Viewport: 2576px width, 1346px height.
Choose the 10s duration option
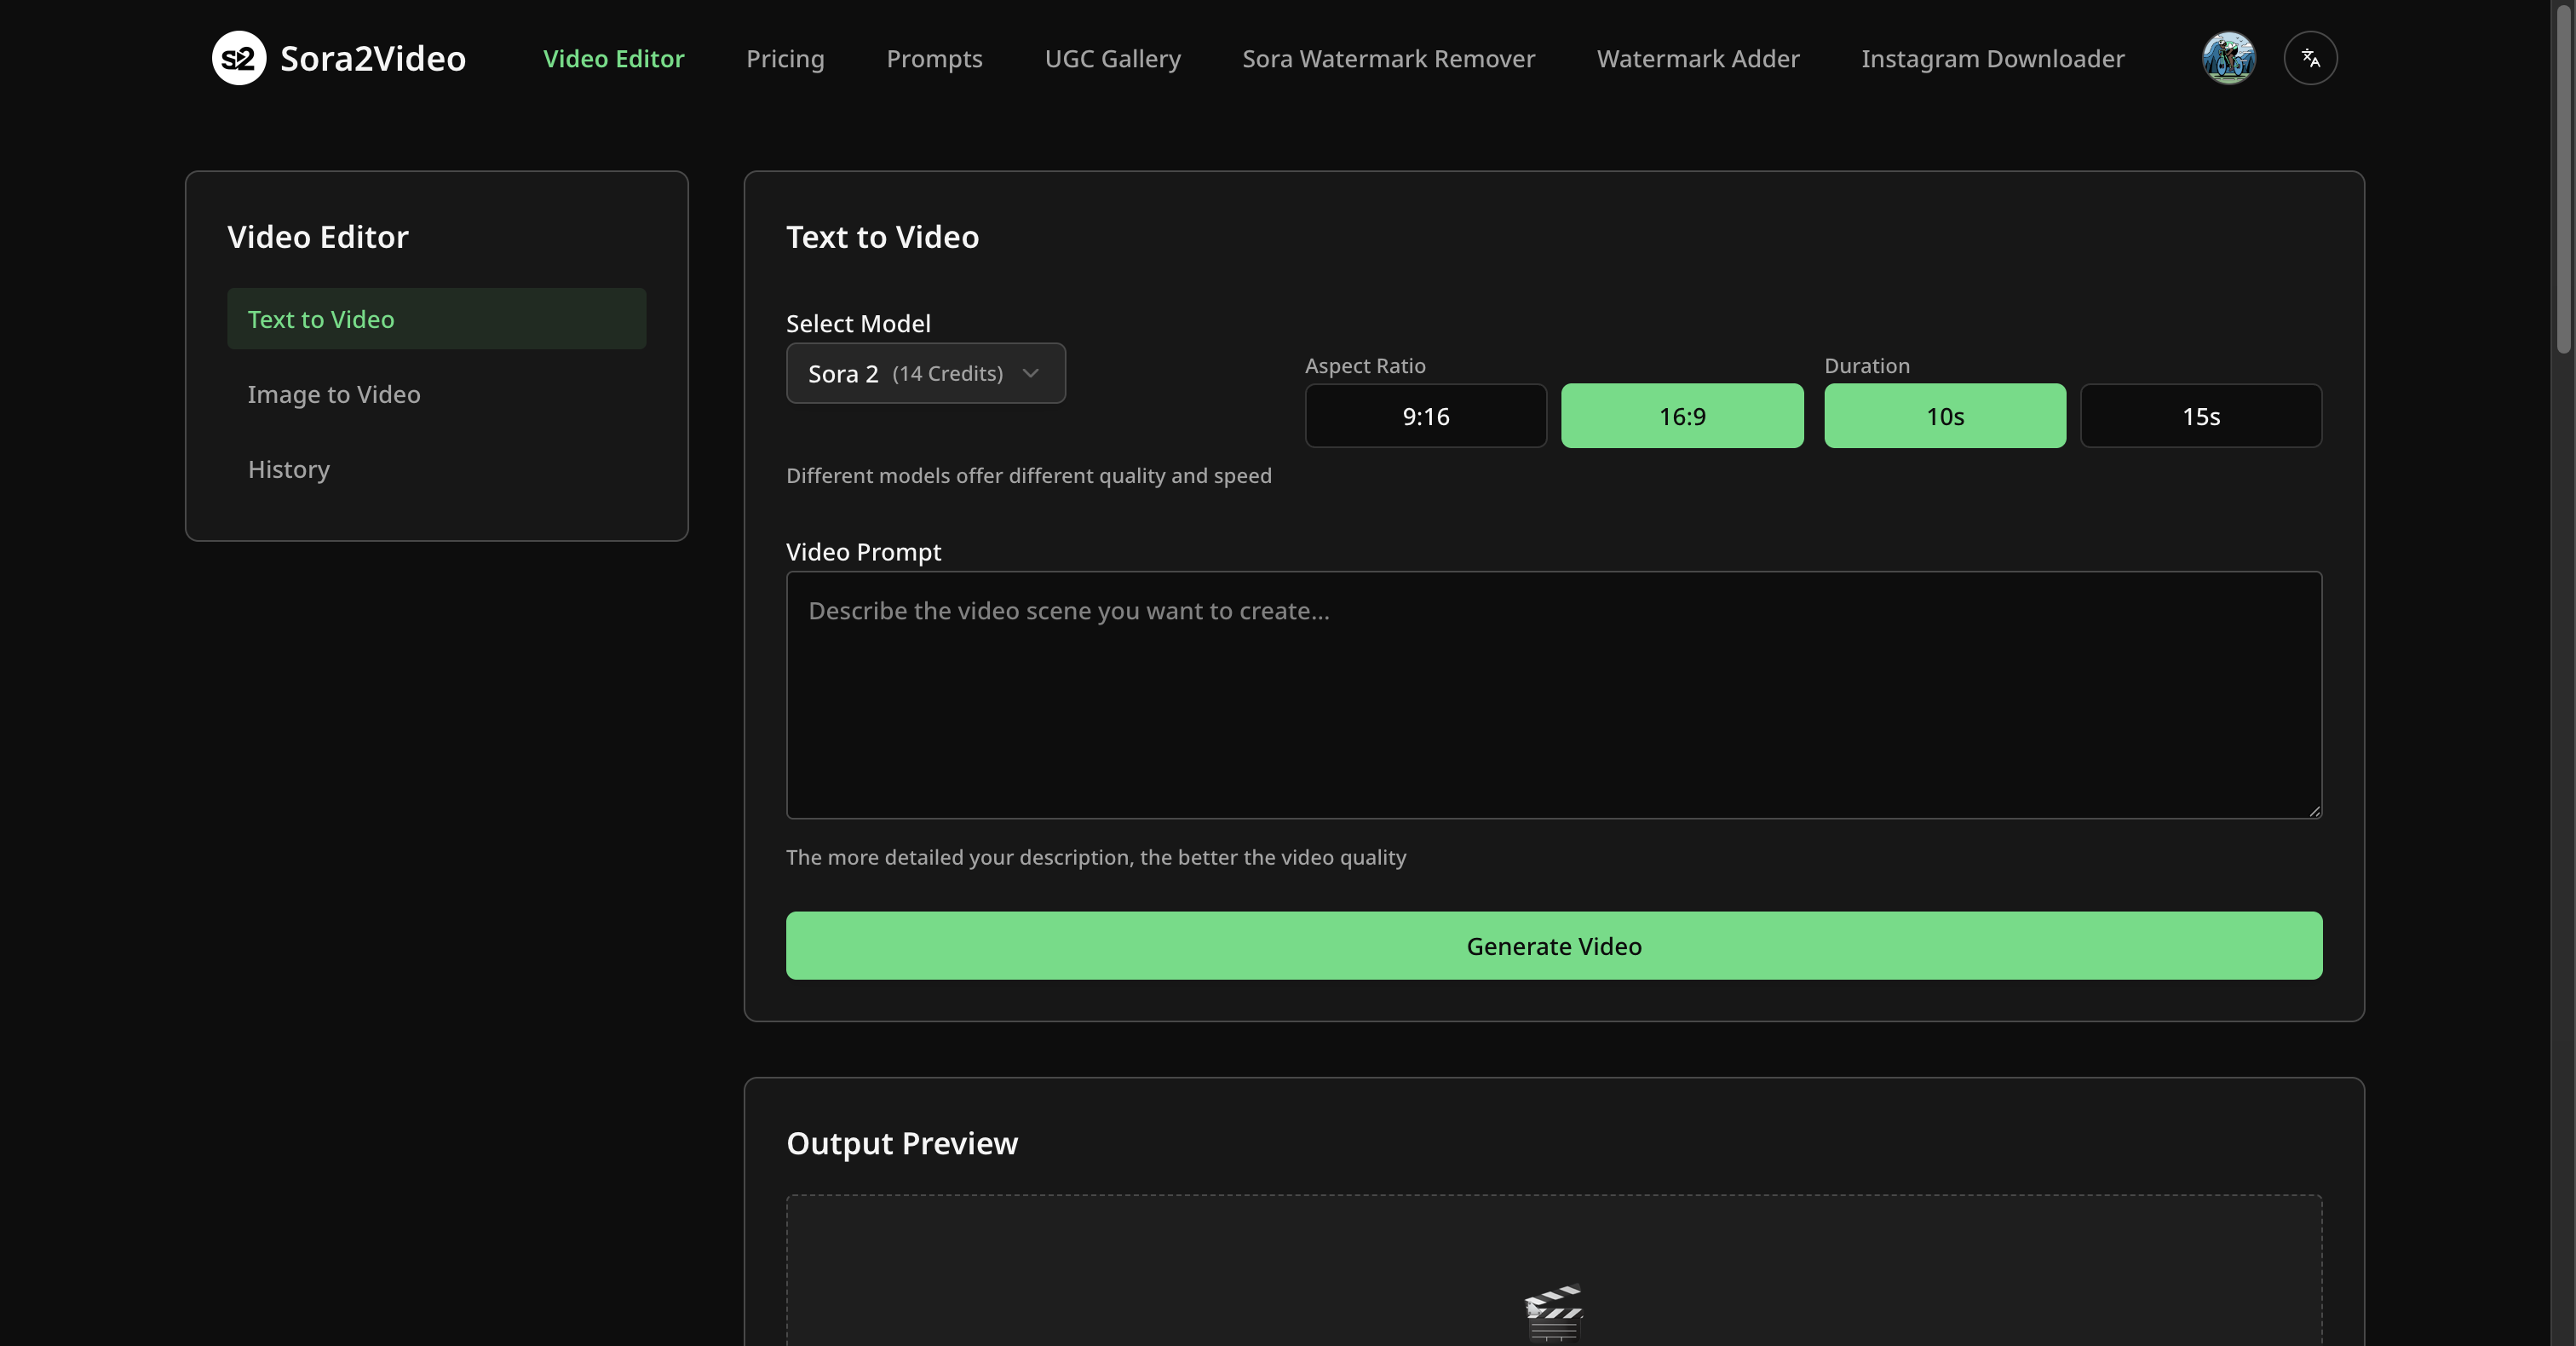click(x=1944, y=416)
